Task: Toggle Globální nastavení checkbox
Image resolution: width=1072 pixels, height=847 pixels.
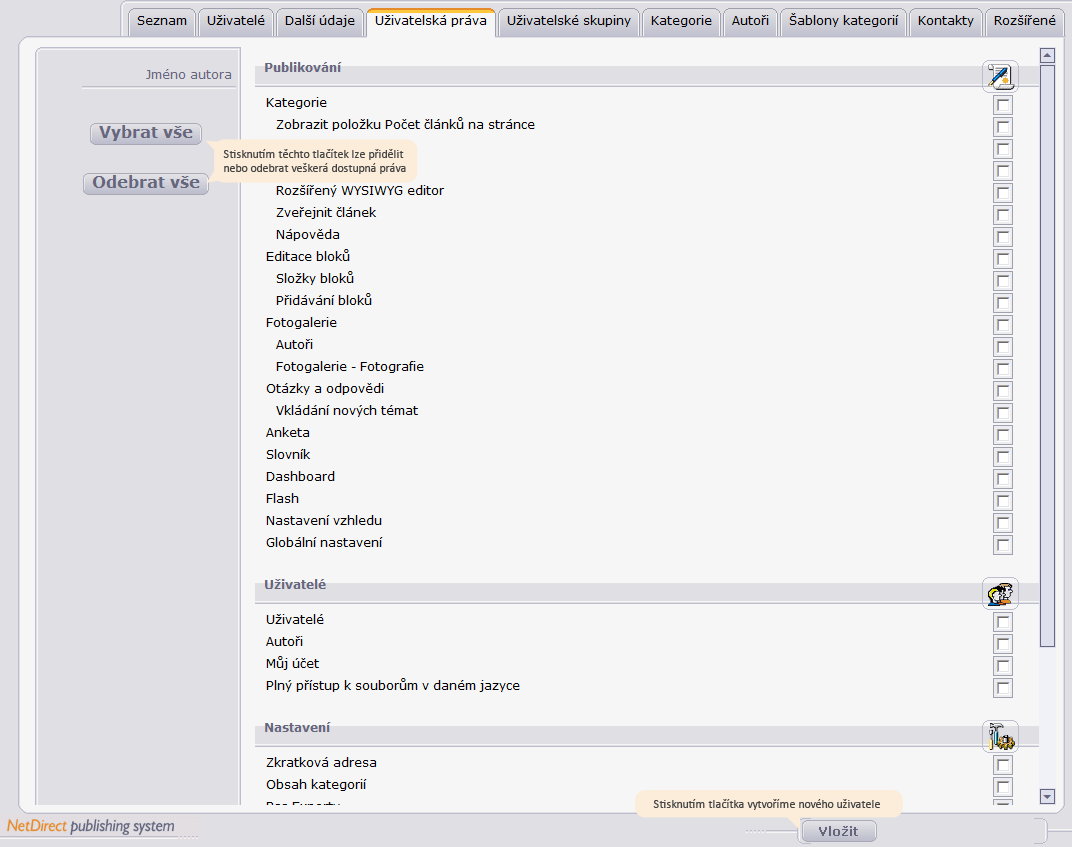Action: (1003, 545)
